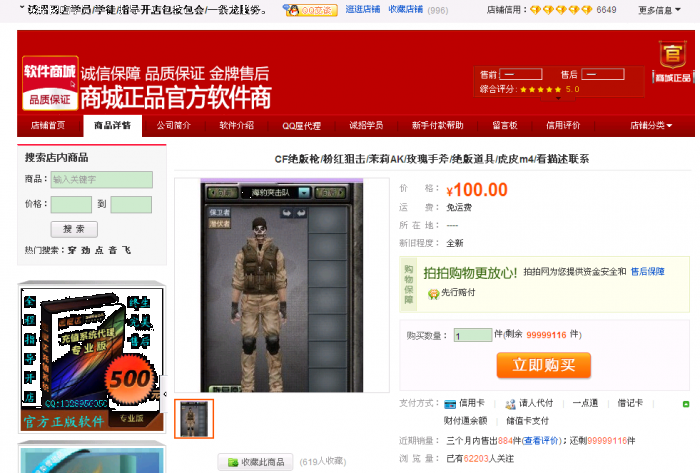Click the minimum price input field
This screenshot has width=700, height=473.
71,204
